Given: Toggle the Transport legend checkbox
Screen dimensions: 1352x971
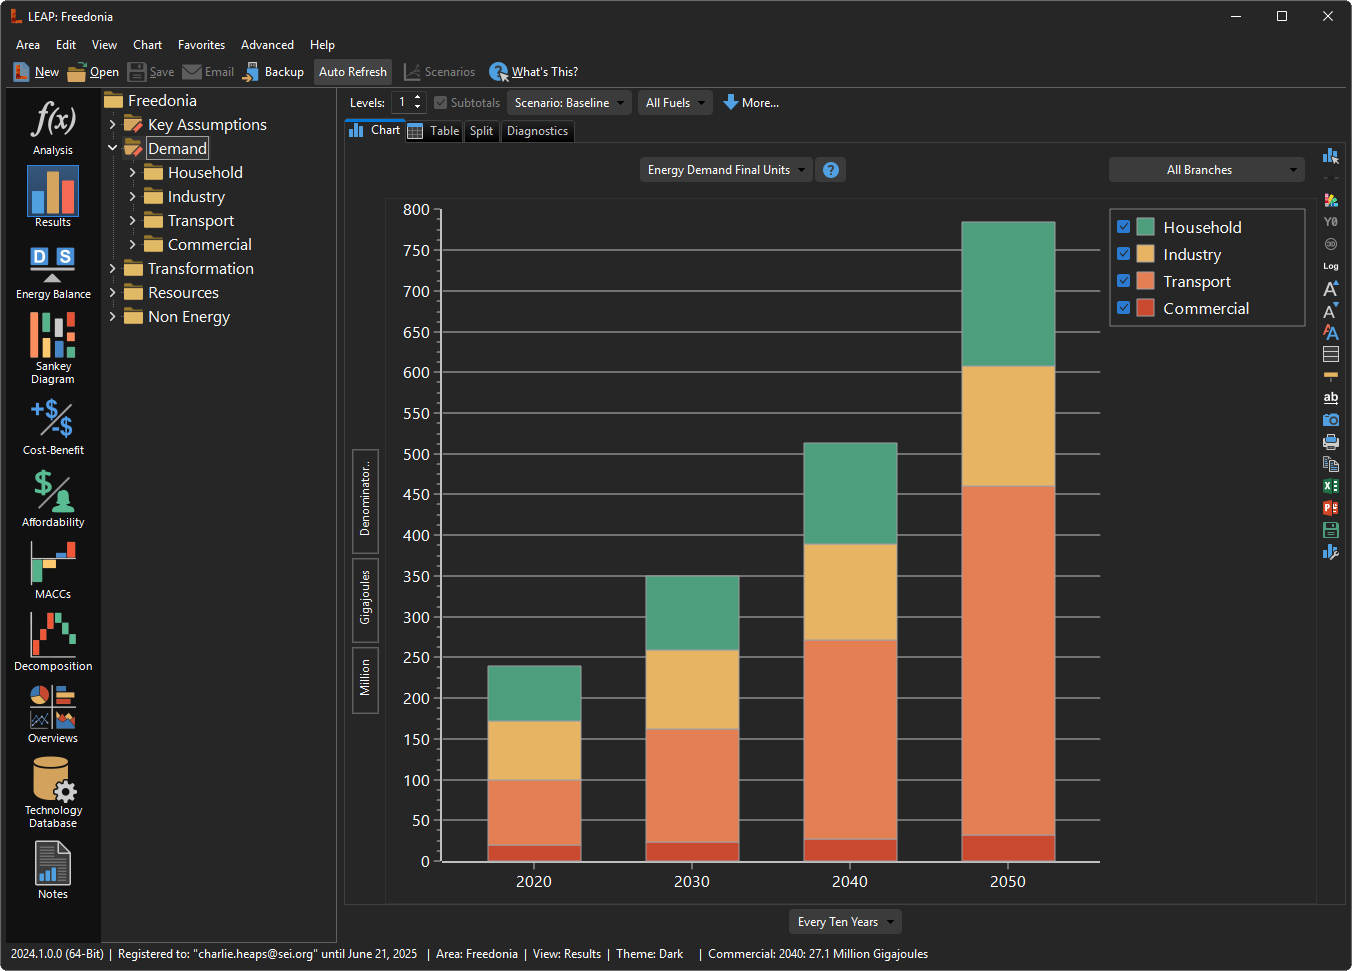Looking at the screenshot, I should pos(1124,281).
